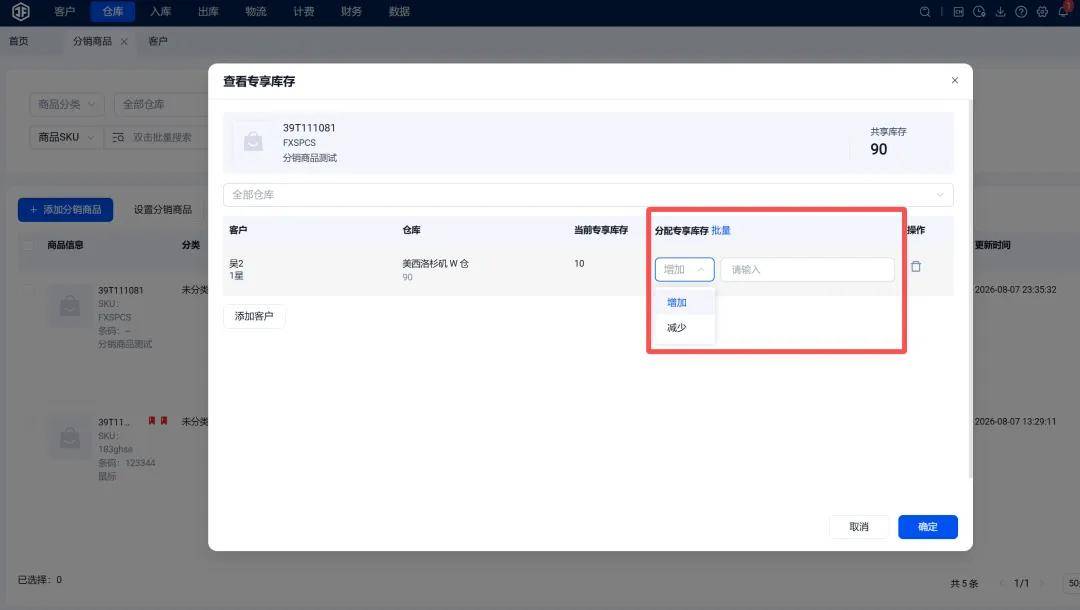This screenshot has height=610, width=1080.
Task: Open the 商品分类 filter dropdown
Action: click(x=67, y=104)
